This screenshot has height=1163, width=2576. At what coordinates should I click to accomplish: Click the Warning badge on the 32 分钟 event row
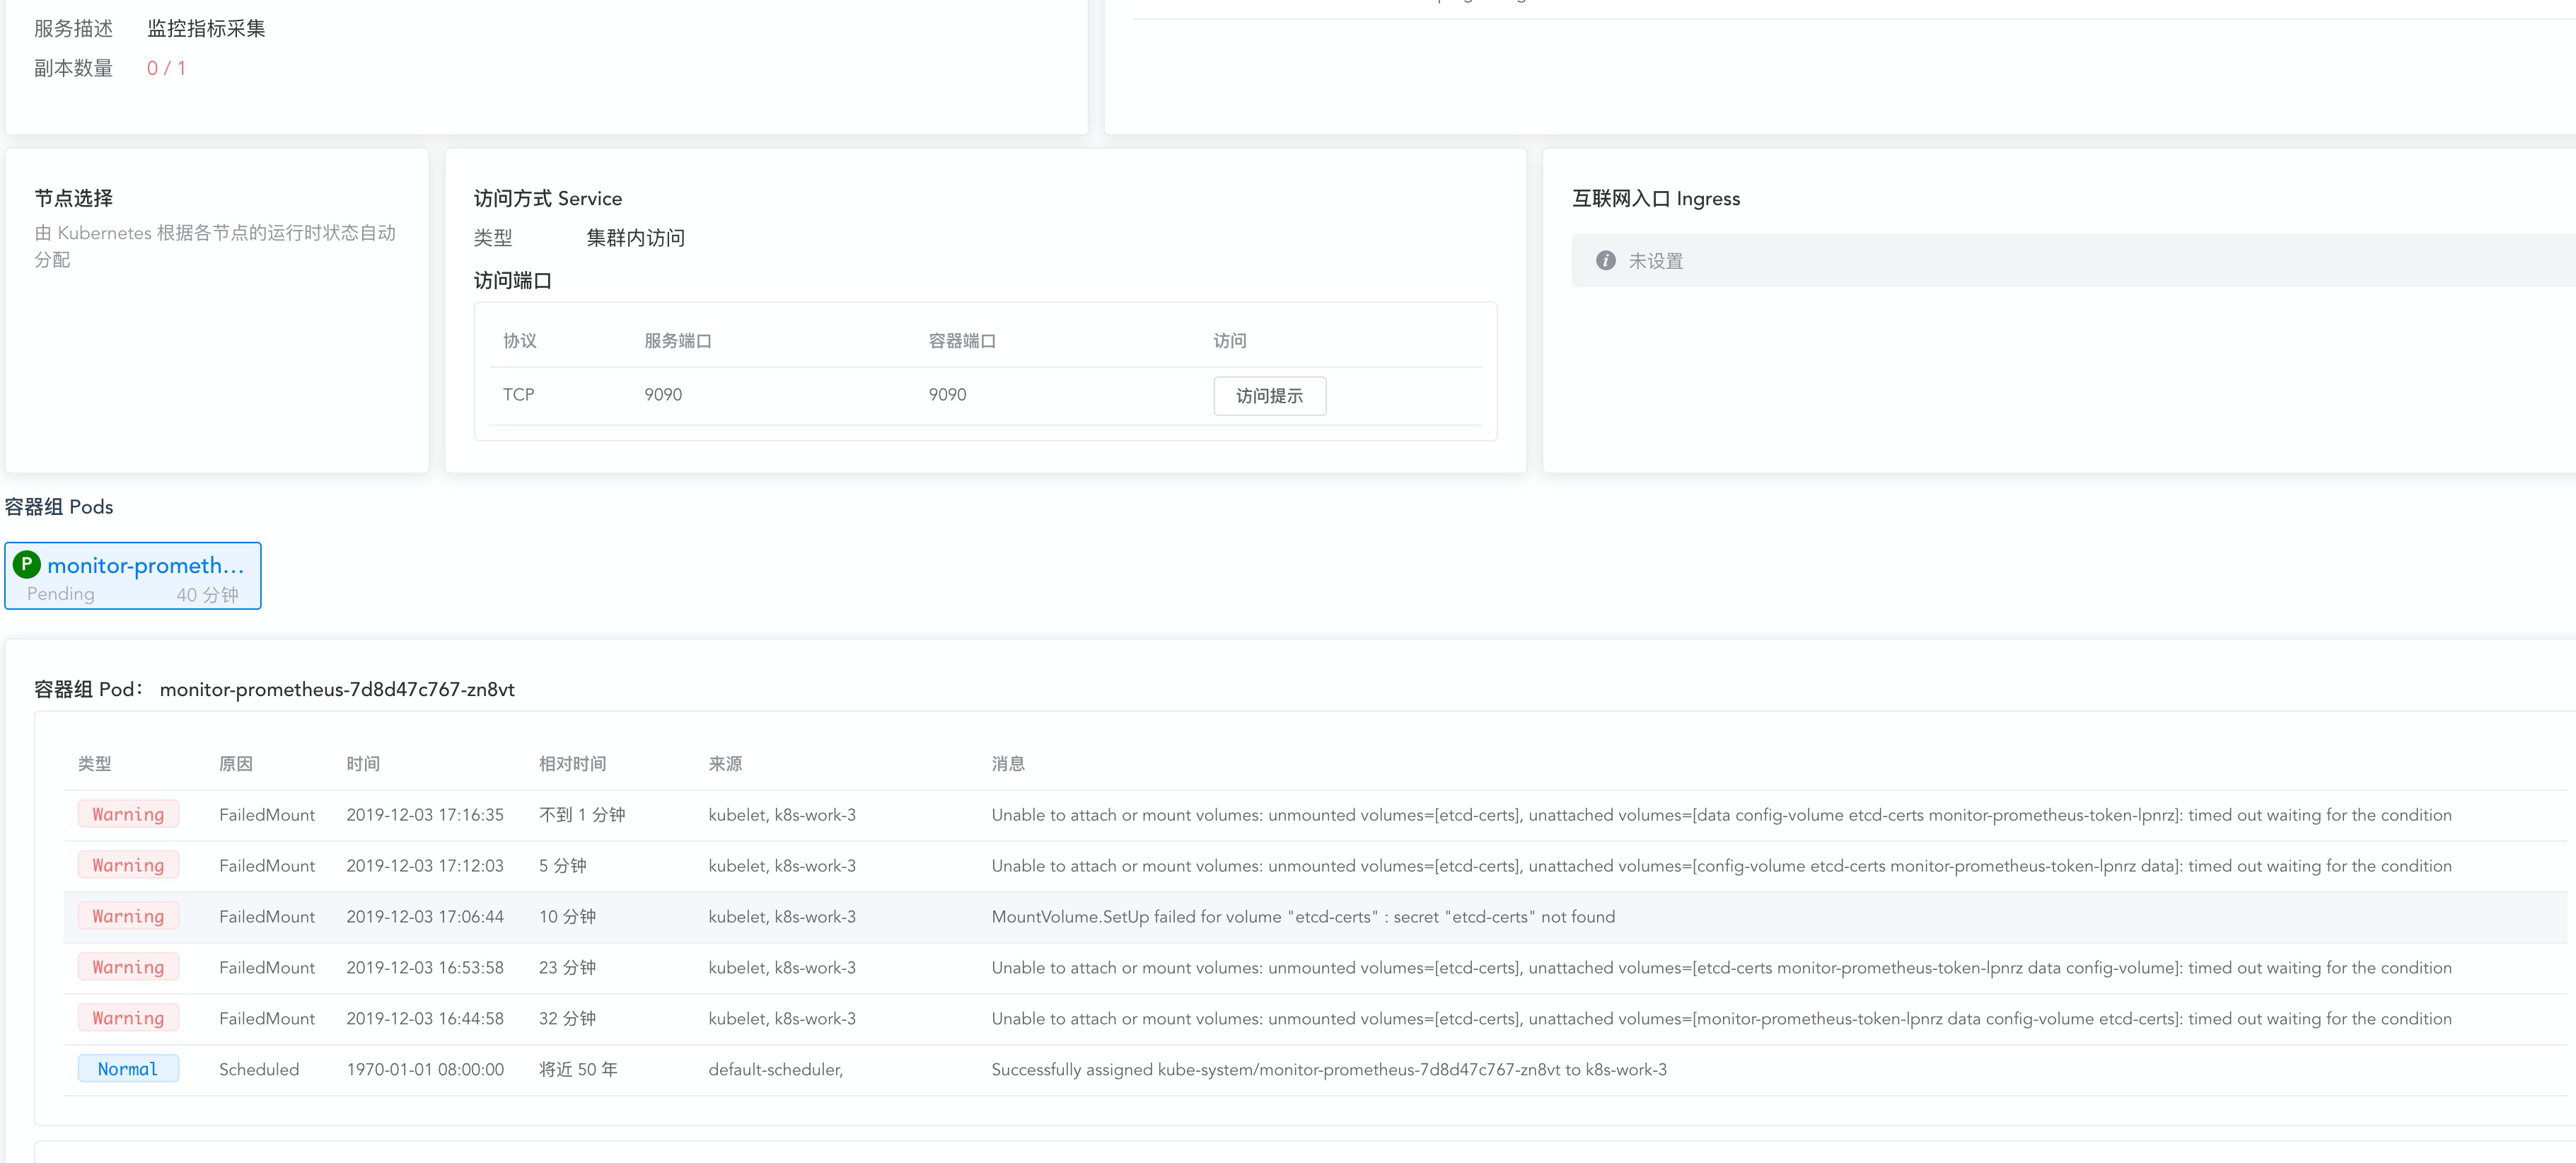coord(128,1018)
